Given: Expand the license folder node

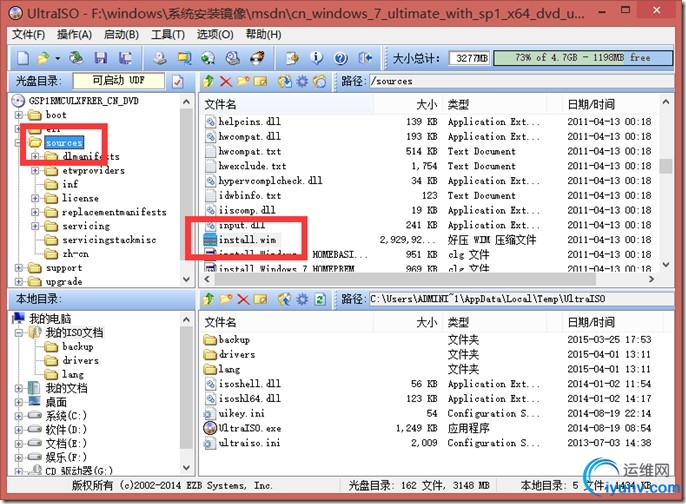Looking at the screenshot, I should (35, 198).
